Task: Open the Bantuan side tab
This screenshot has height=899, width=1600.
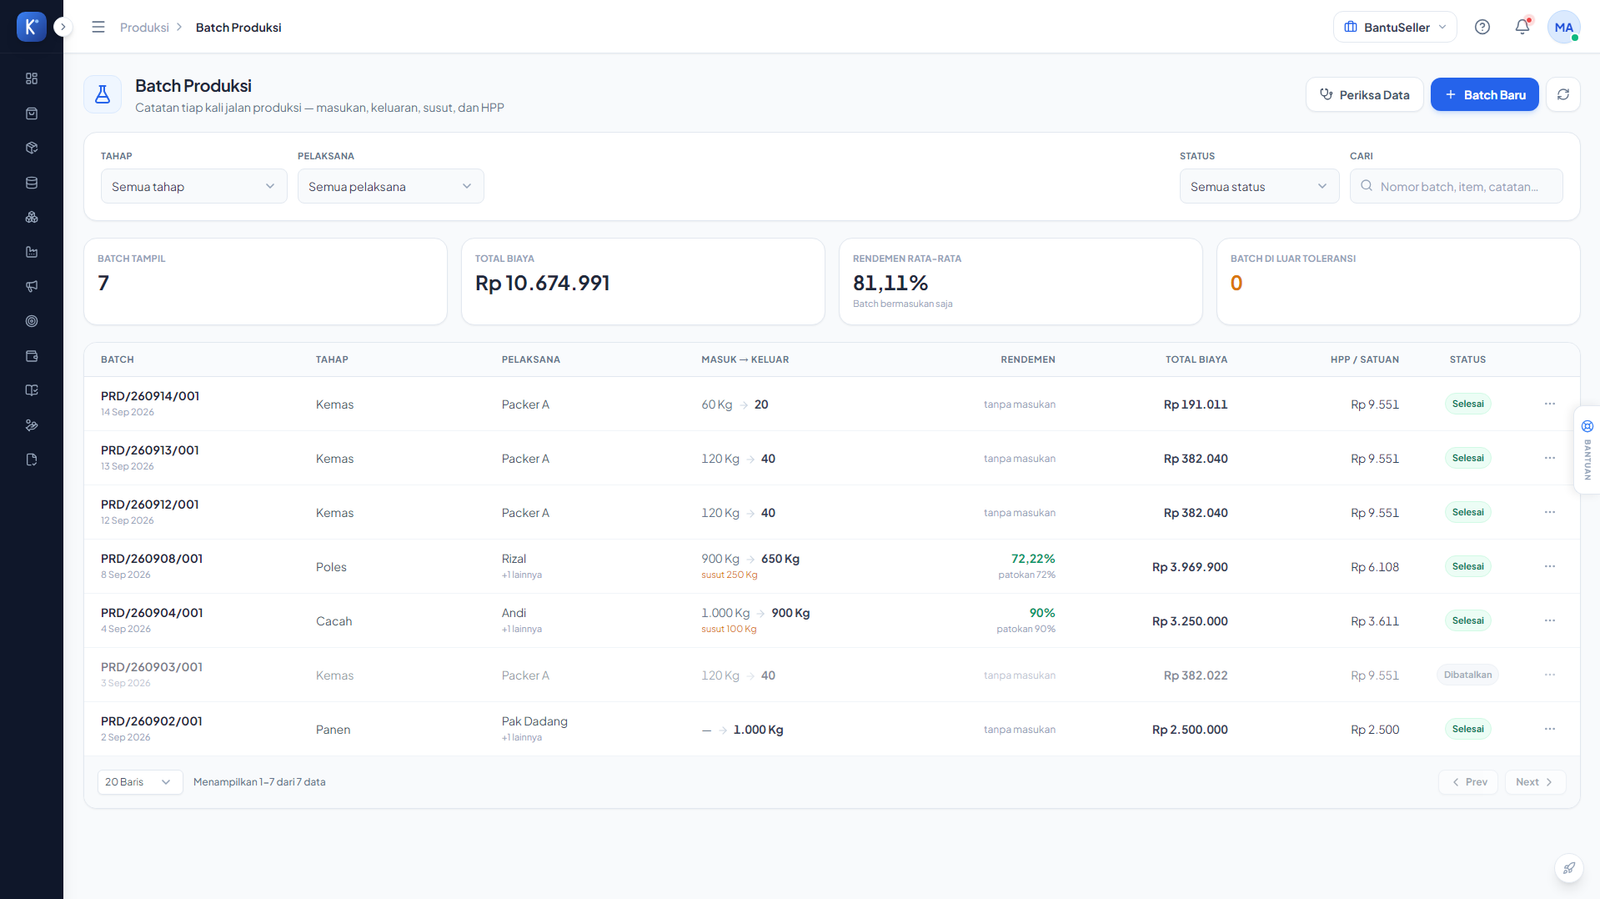Action: 1587,449
